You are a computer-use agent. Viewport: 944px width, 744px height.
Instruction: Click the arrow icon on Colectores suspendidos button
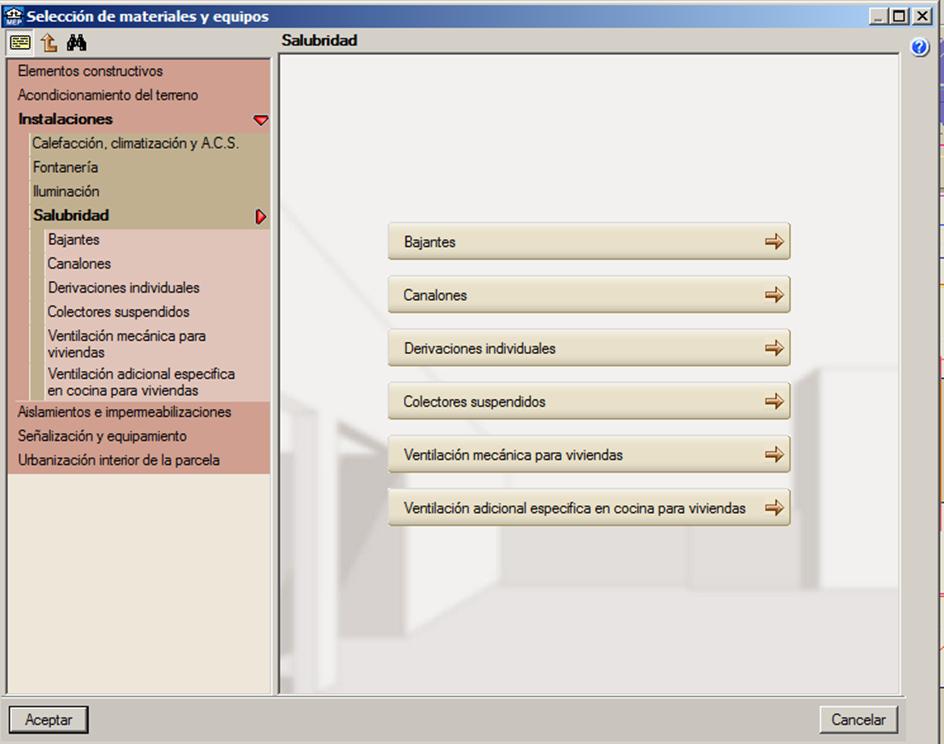pyautogui.click(x=774, y=401)
